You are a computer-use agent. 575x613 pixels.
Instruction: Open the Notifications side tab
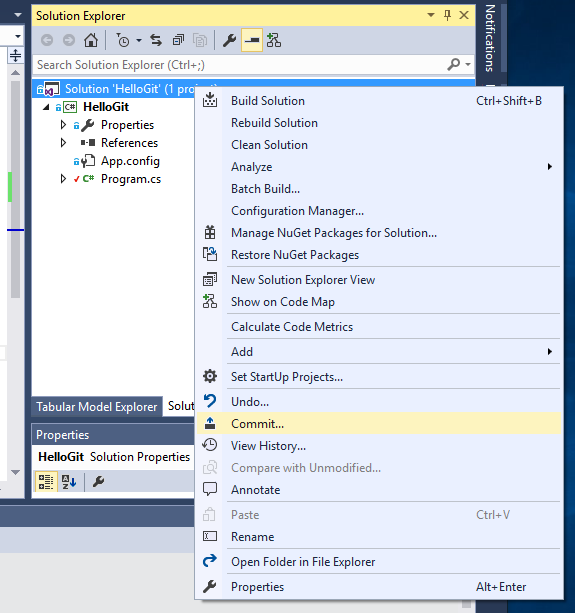pos(489,38)
